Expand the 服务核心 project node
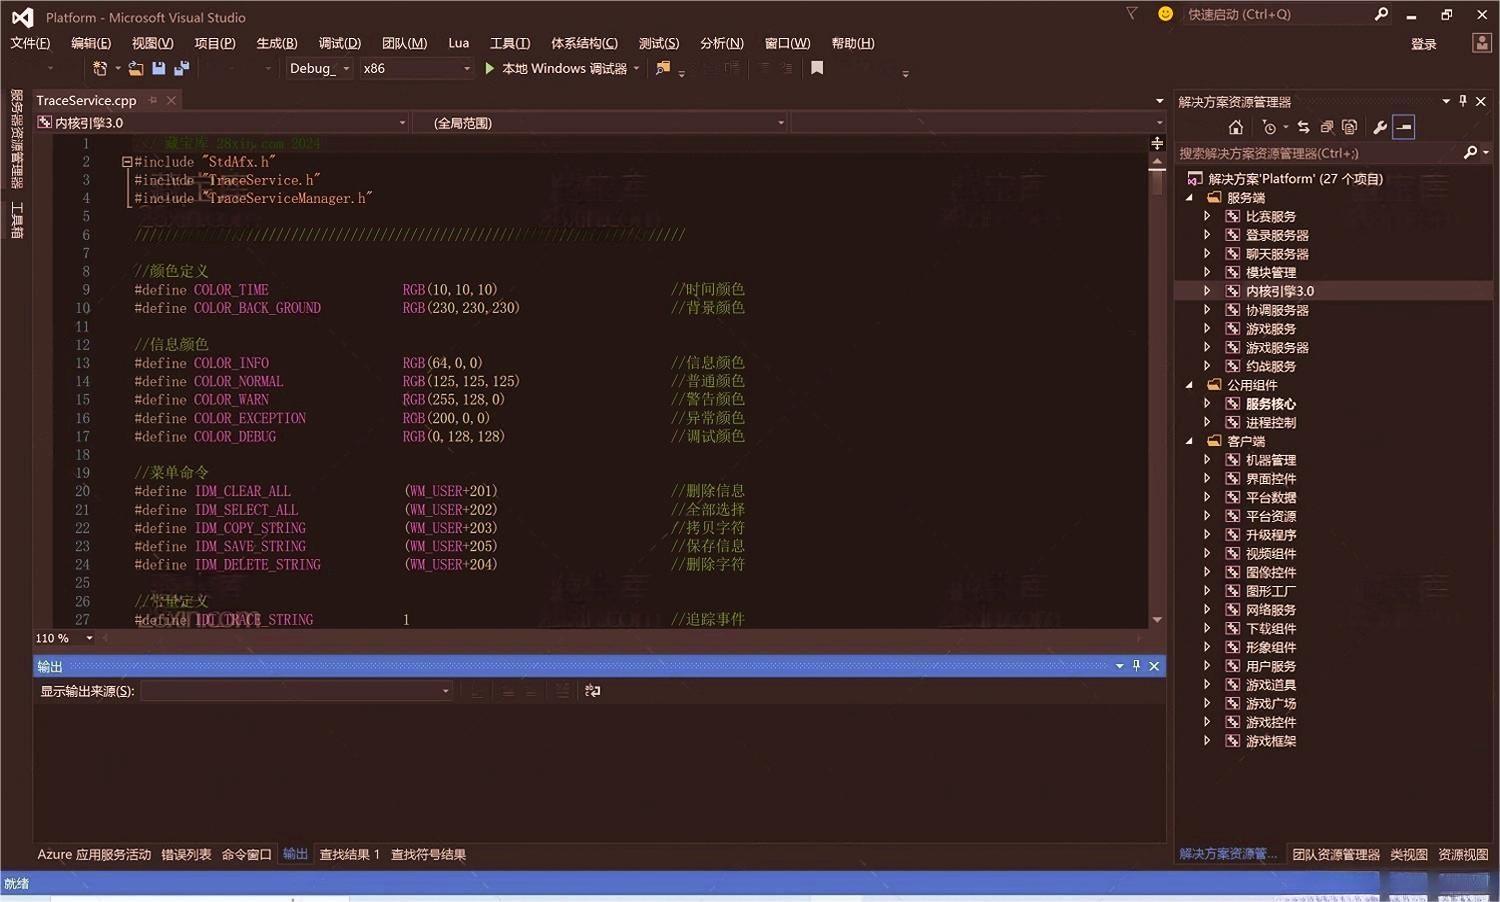The image size is (1500, 902). [x=1207, y=404]
